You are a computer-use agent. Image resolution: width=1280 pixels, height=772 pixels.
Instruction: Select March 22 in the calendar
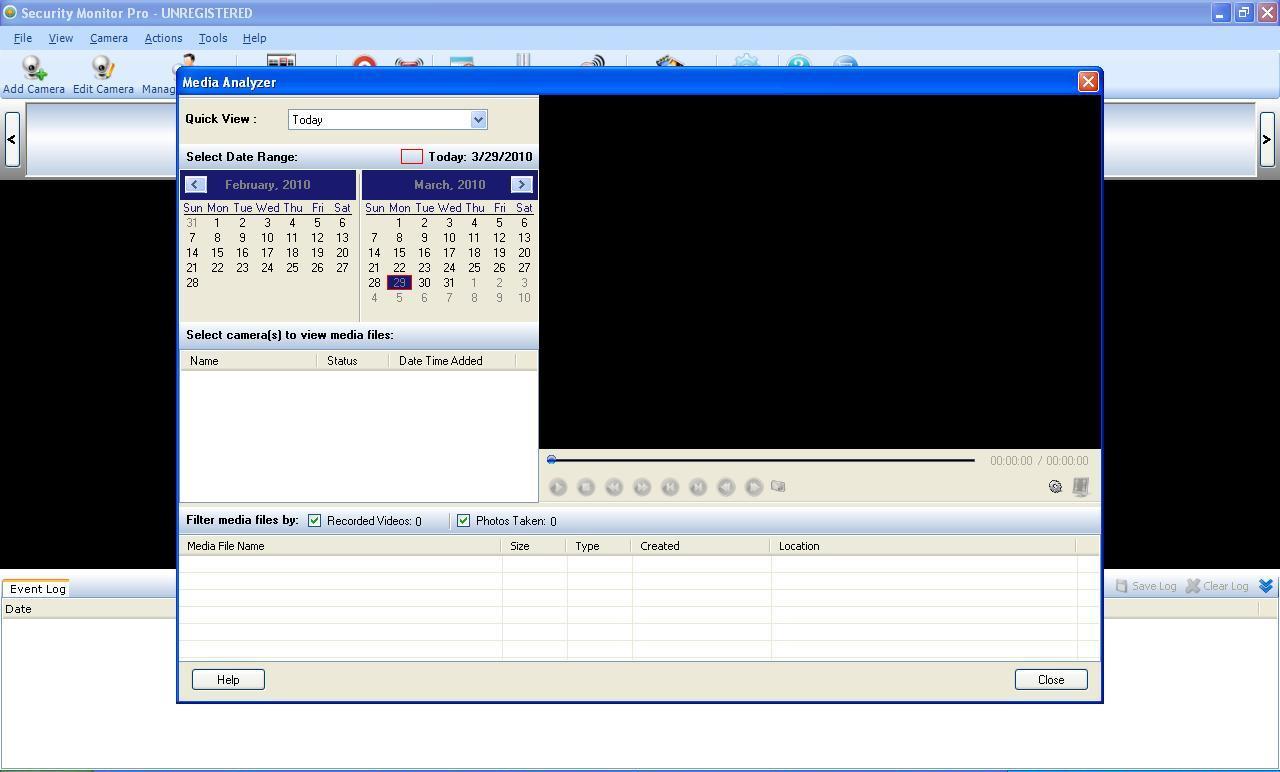pos(399,268)
